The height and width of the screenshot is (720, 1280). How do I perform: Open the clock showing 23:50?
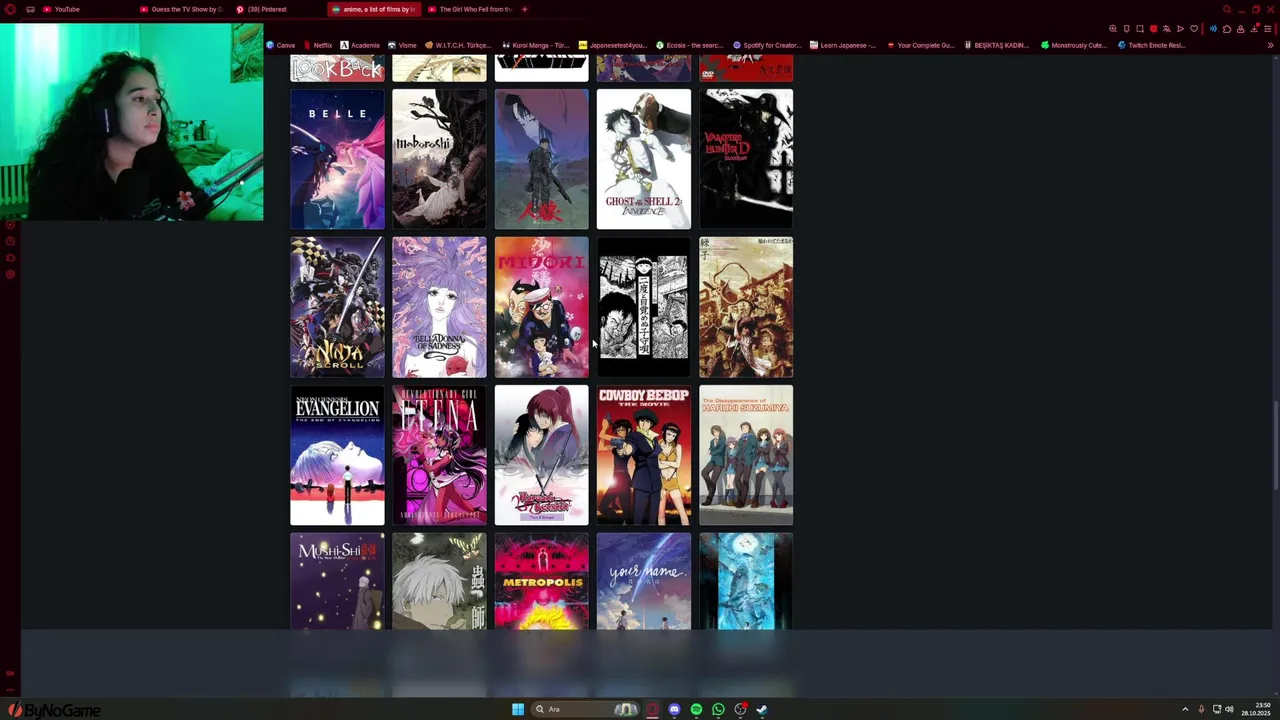[1258, 709]
